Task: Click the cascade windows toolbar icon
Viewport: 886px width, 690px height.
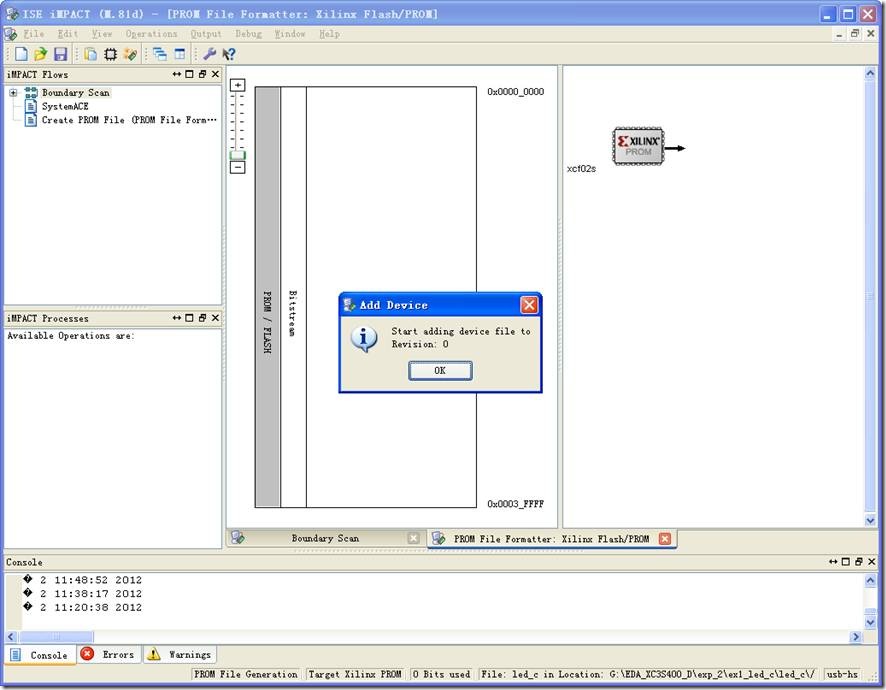Action: (160, 54)
